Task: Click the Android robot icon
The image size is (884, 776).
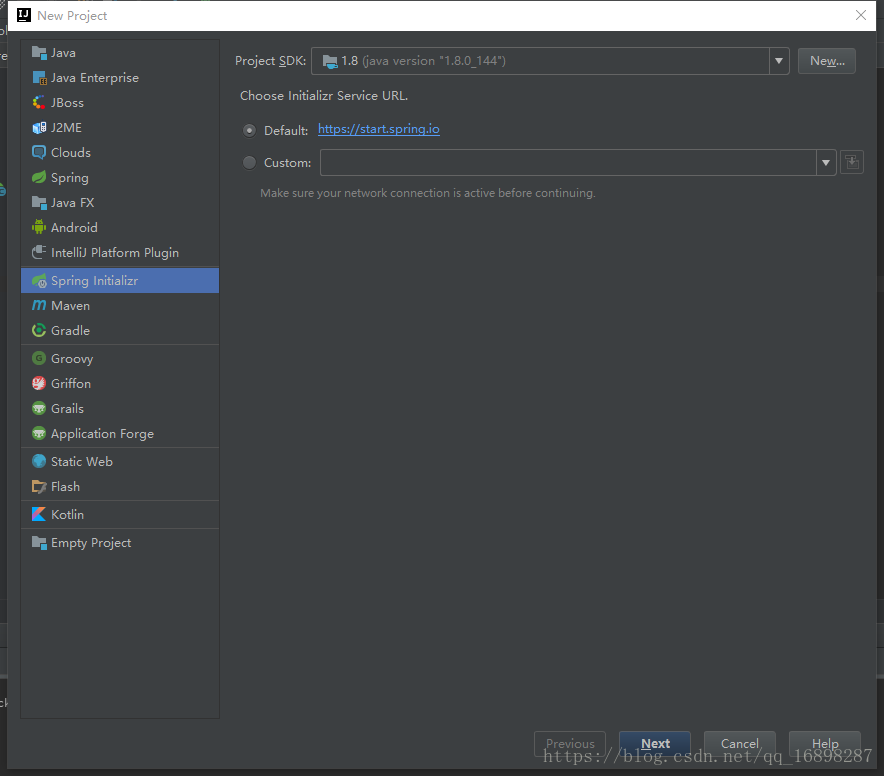Action: [39, 227]
